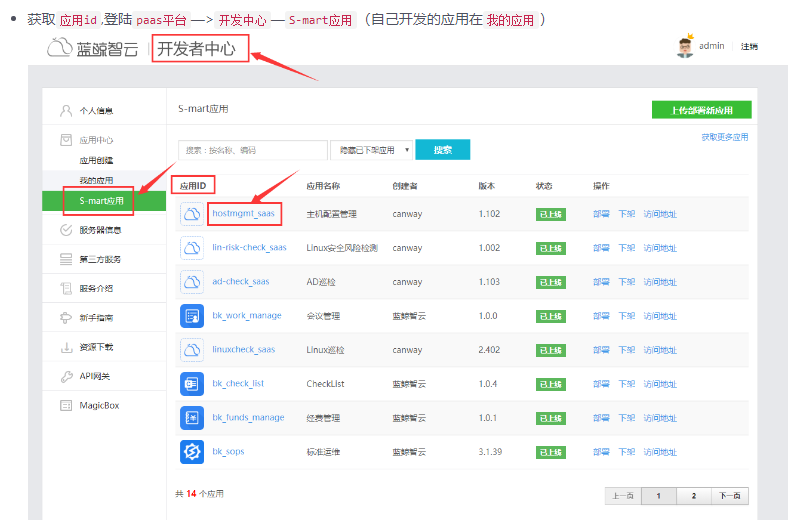Image resolution: width=790 pixels, height=530 pixels.
Task: Go to page 2 of app list
Action: (693, 496)
